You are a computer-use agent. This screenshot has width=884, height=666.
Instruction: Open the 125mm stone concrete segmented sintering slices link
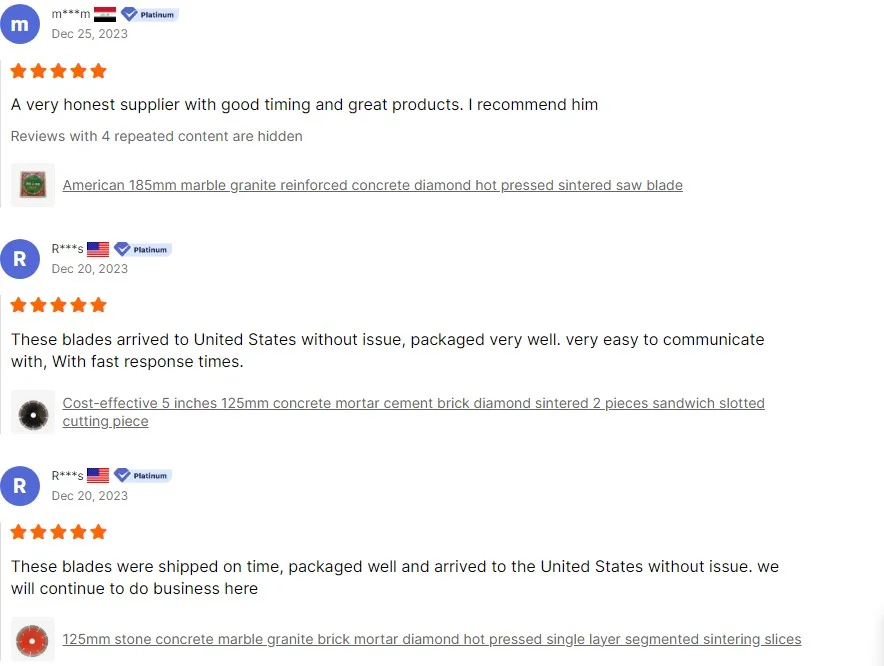(x=431, y=639)
